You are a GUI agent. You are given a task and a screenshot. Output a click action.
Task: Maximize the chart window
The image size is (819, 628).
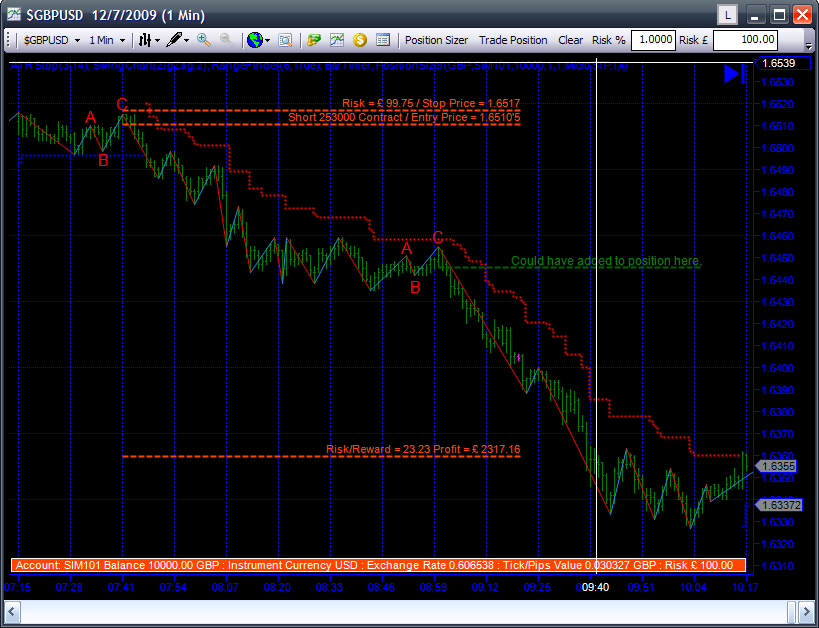779,15
